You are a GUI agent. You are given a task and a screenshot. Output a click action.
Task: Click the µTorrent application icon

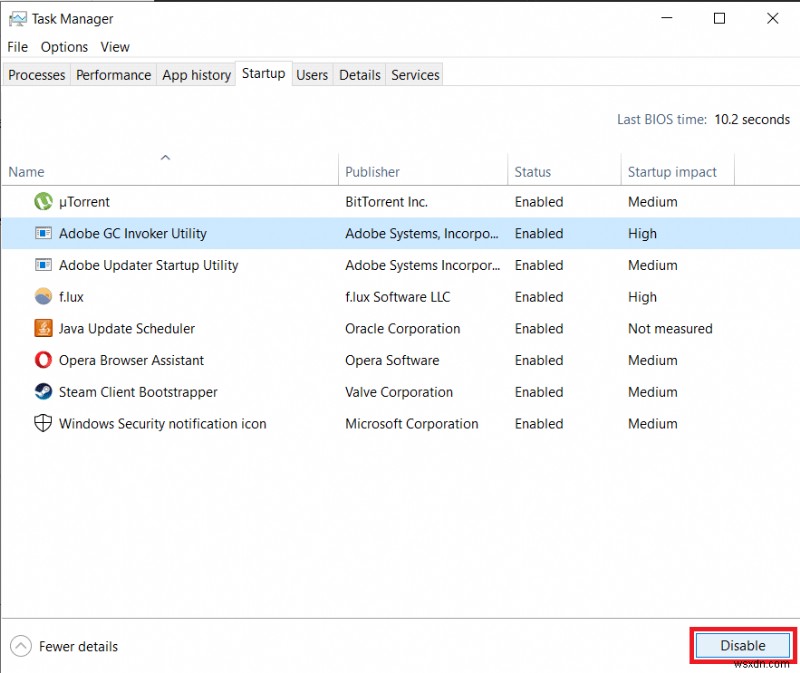(42, 201)
